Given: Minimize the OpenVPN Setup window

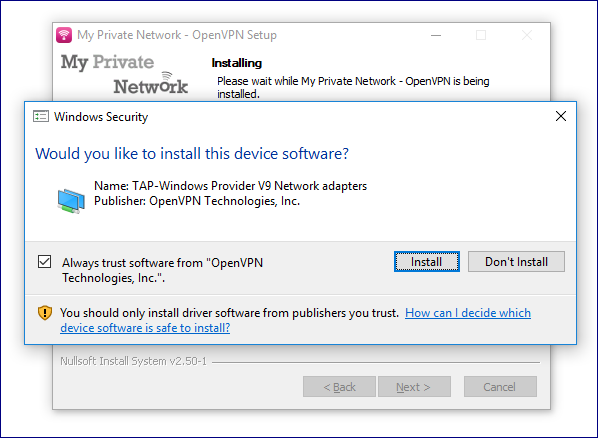Looking at the screenshot, I should pyautogui.click(x=436, y=35).
